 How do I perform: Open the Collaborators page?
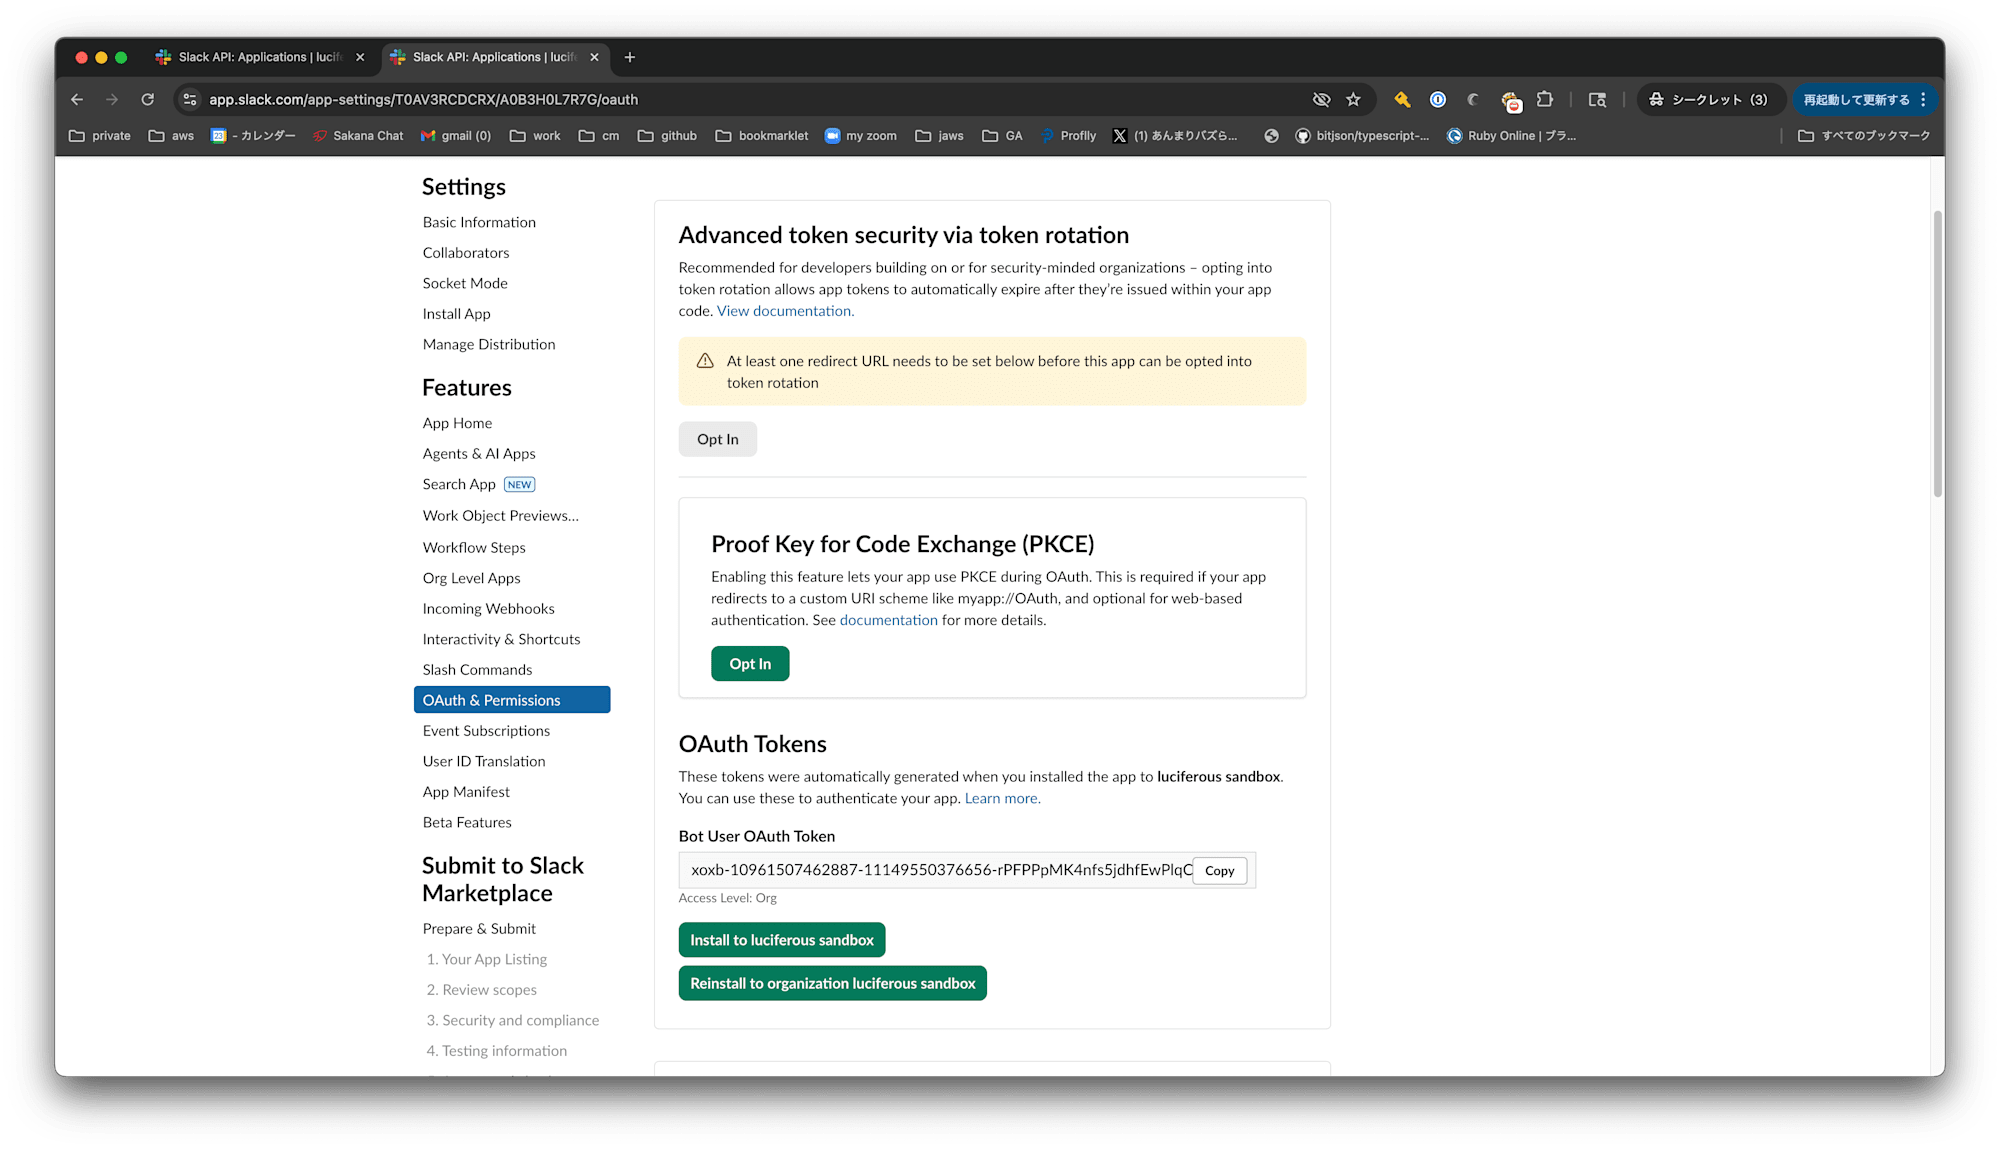(466, 253)
